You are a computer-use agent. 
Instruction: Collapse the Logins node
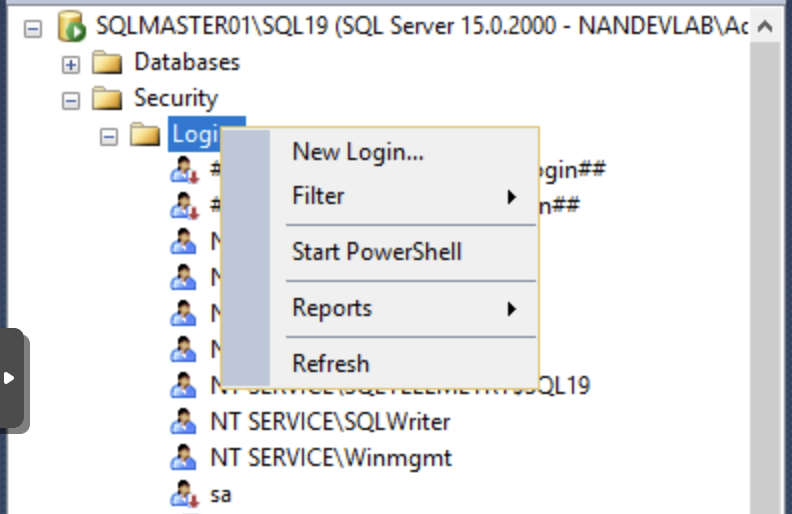tap(109, 136)
